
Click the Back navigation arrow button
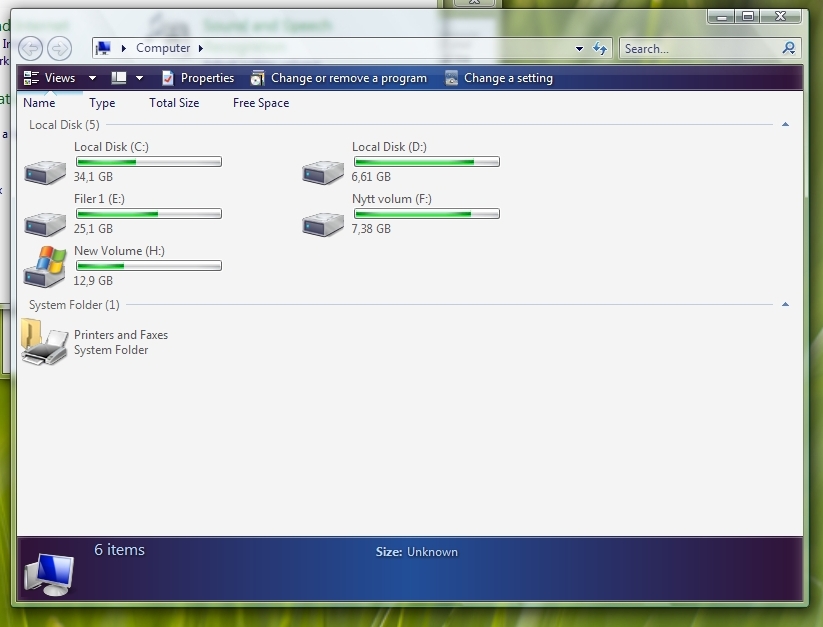30,48
